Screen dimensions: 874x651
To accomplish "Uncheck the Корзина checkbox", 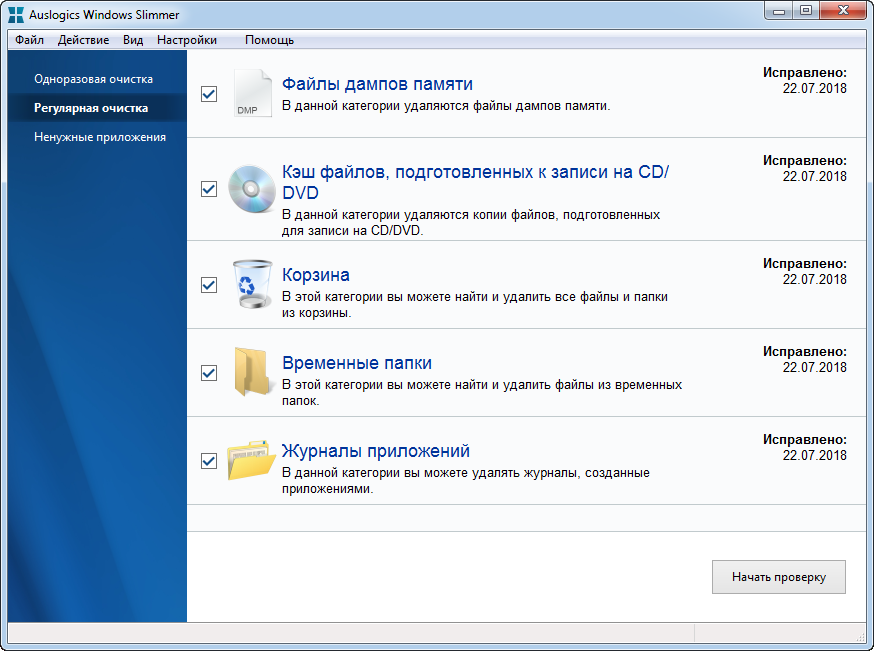I will pos(209,285).
